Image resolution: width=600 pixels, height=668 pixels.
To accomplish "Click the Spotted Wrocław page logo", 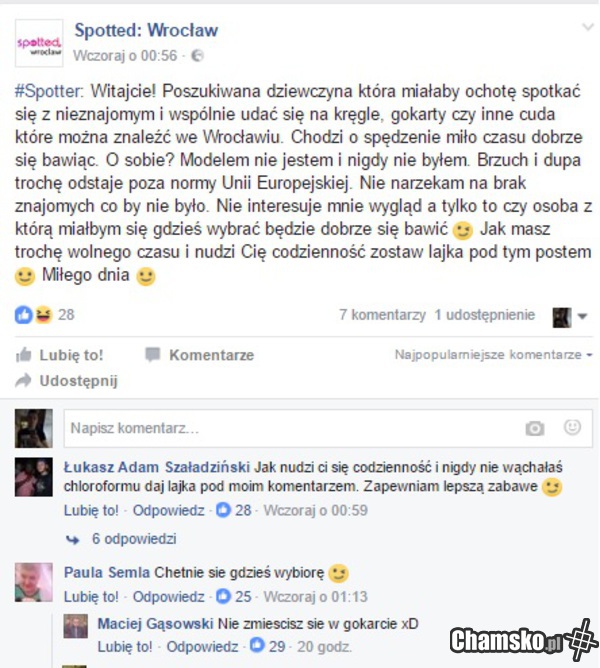I will [39, 43].
